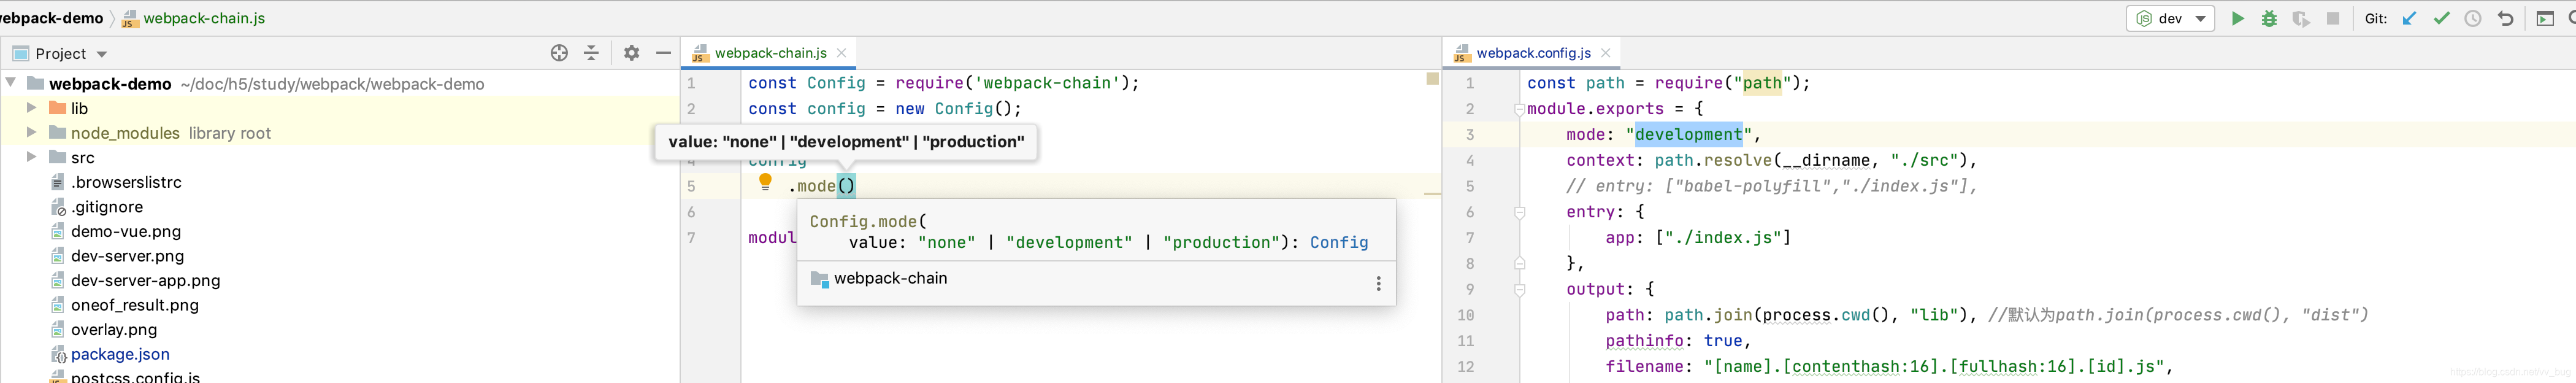Open Project panel gear settings

coord(631,53)
